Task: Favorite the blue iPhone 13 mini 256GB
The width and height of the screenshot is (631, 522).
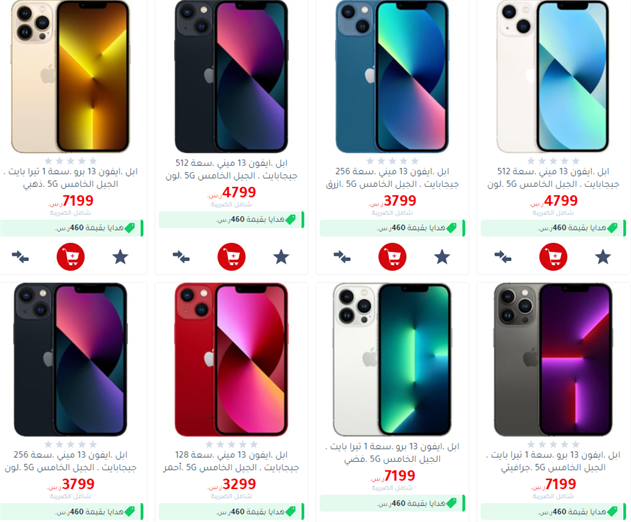Action: coord(442,257)
